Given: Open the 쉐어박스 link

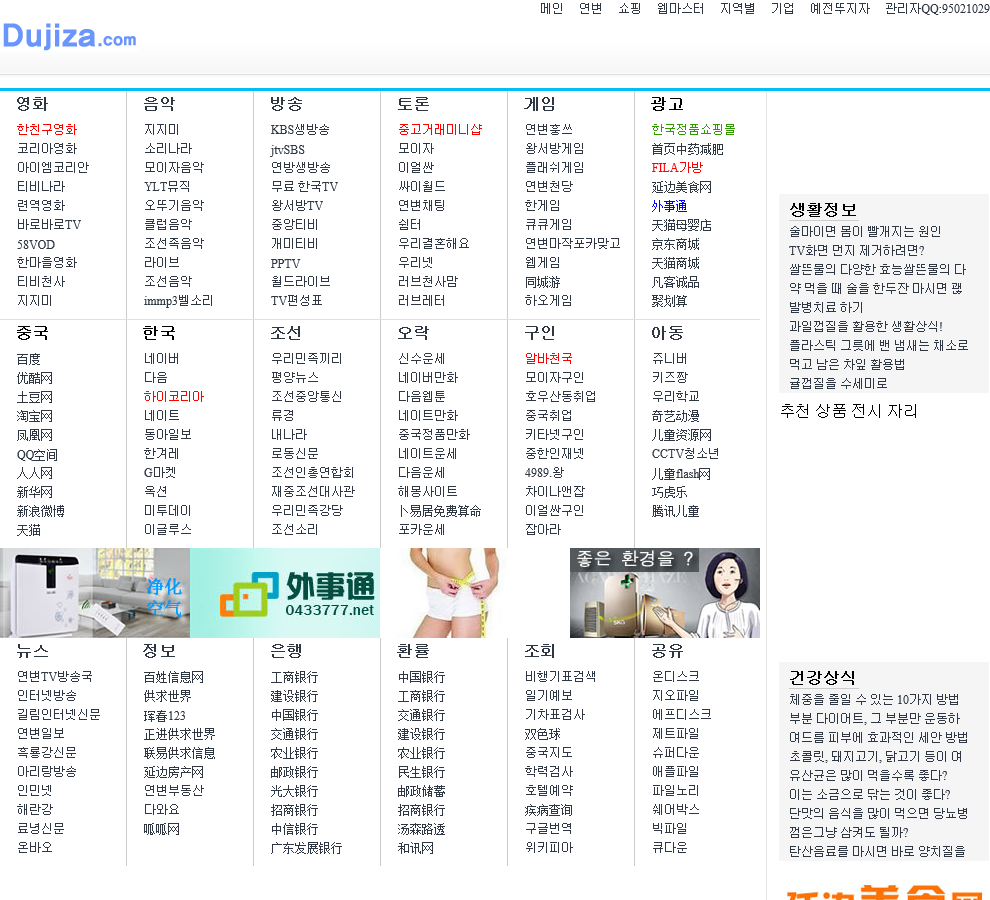Looking at the screenshot, I should (676, 809).
